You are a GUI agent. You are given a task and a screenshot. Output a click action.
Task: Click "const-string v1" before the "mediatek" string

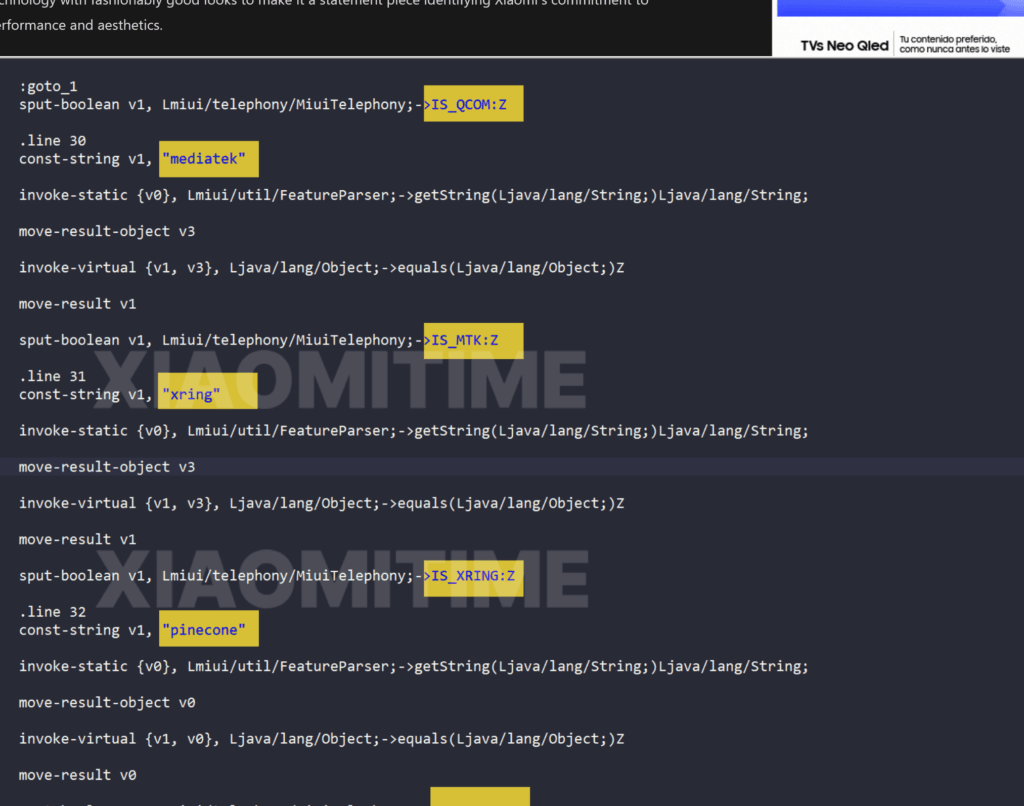[86, 159]
